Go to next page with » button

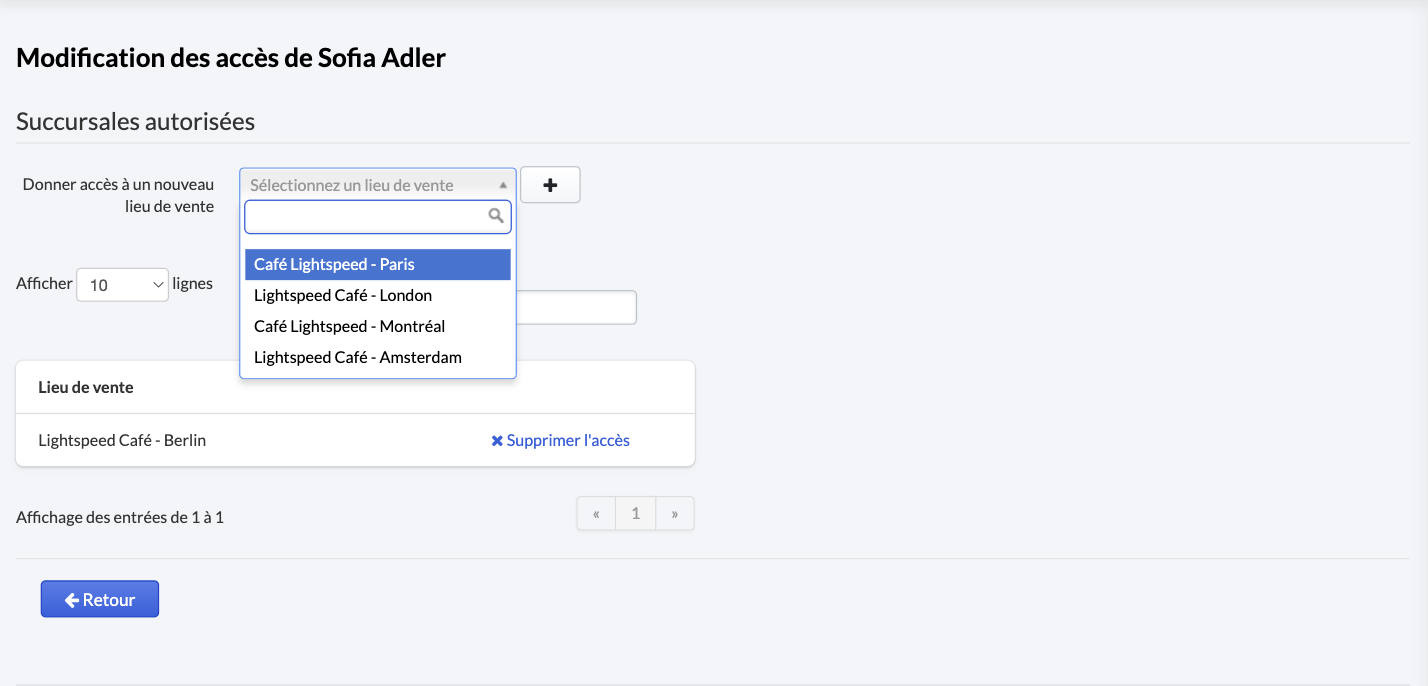(675, 514)
